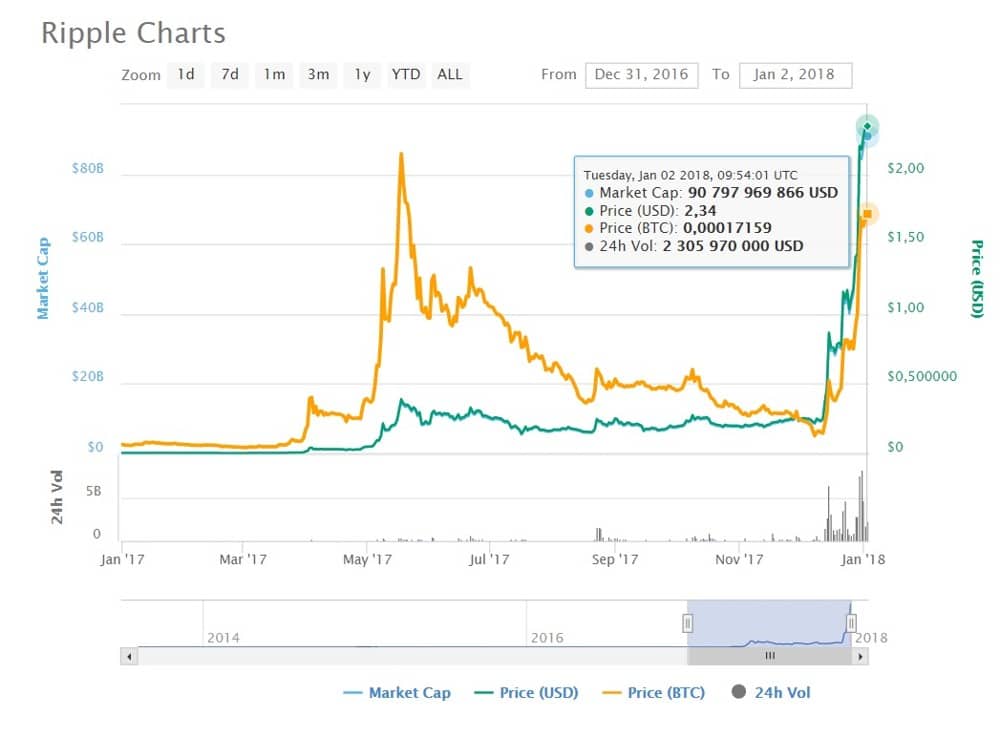Viewport: 1000px width, 737px height.
Task: Click the Jan '17 axis label
Action: point(122,560)
